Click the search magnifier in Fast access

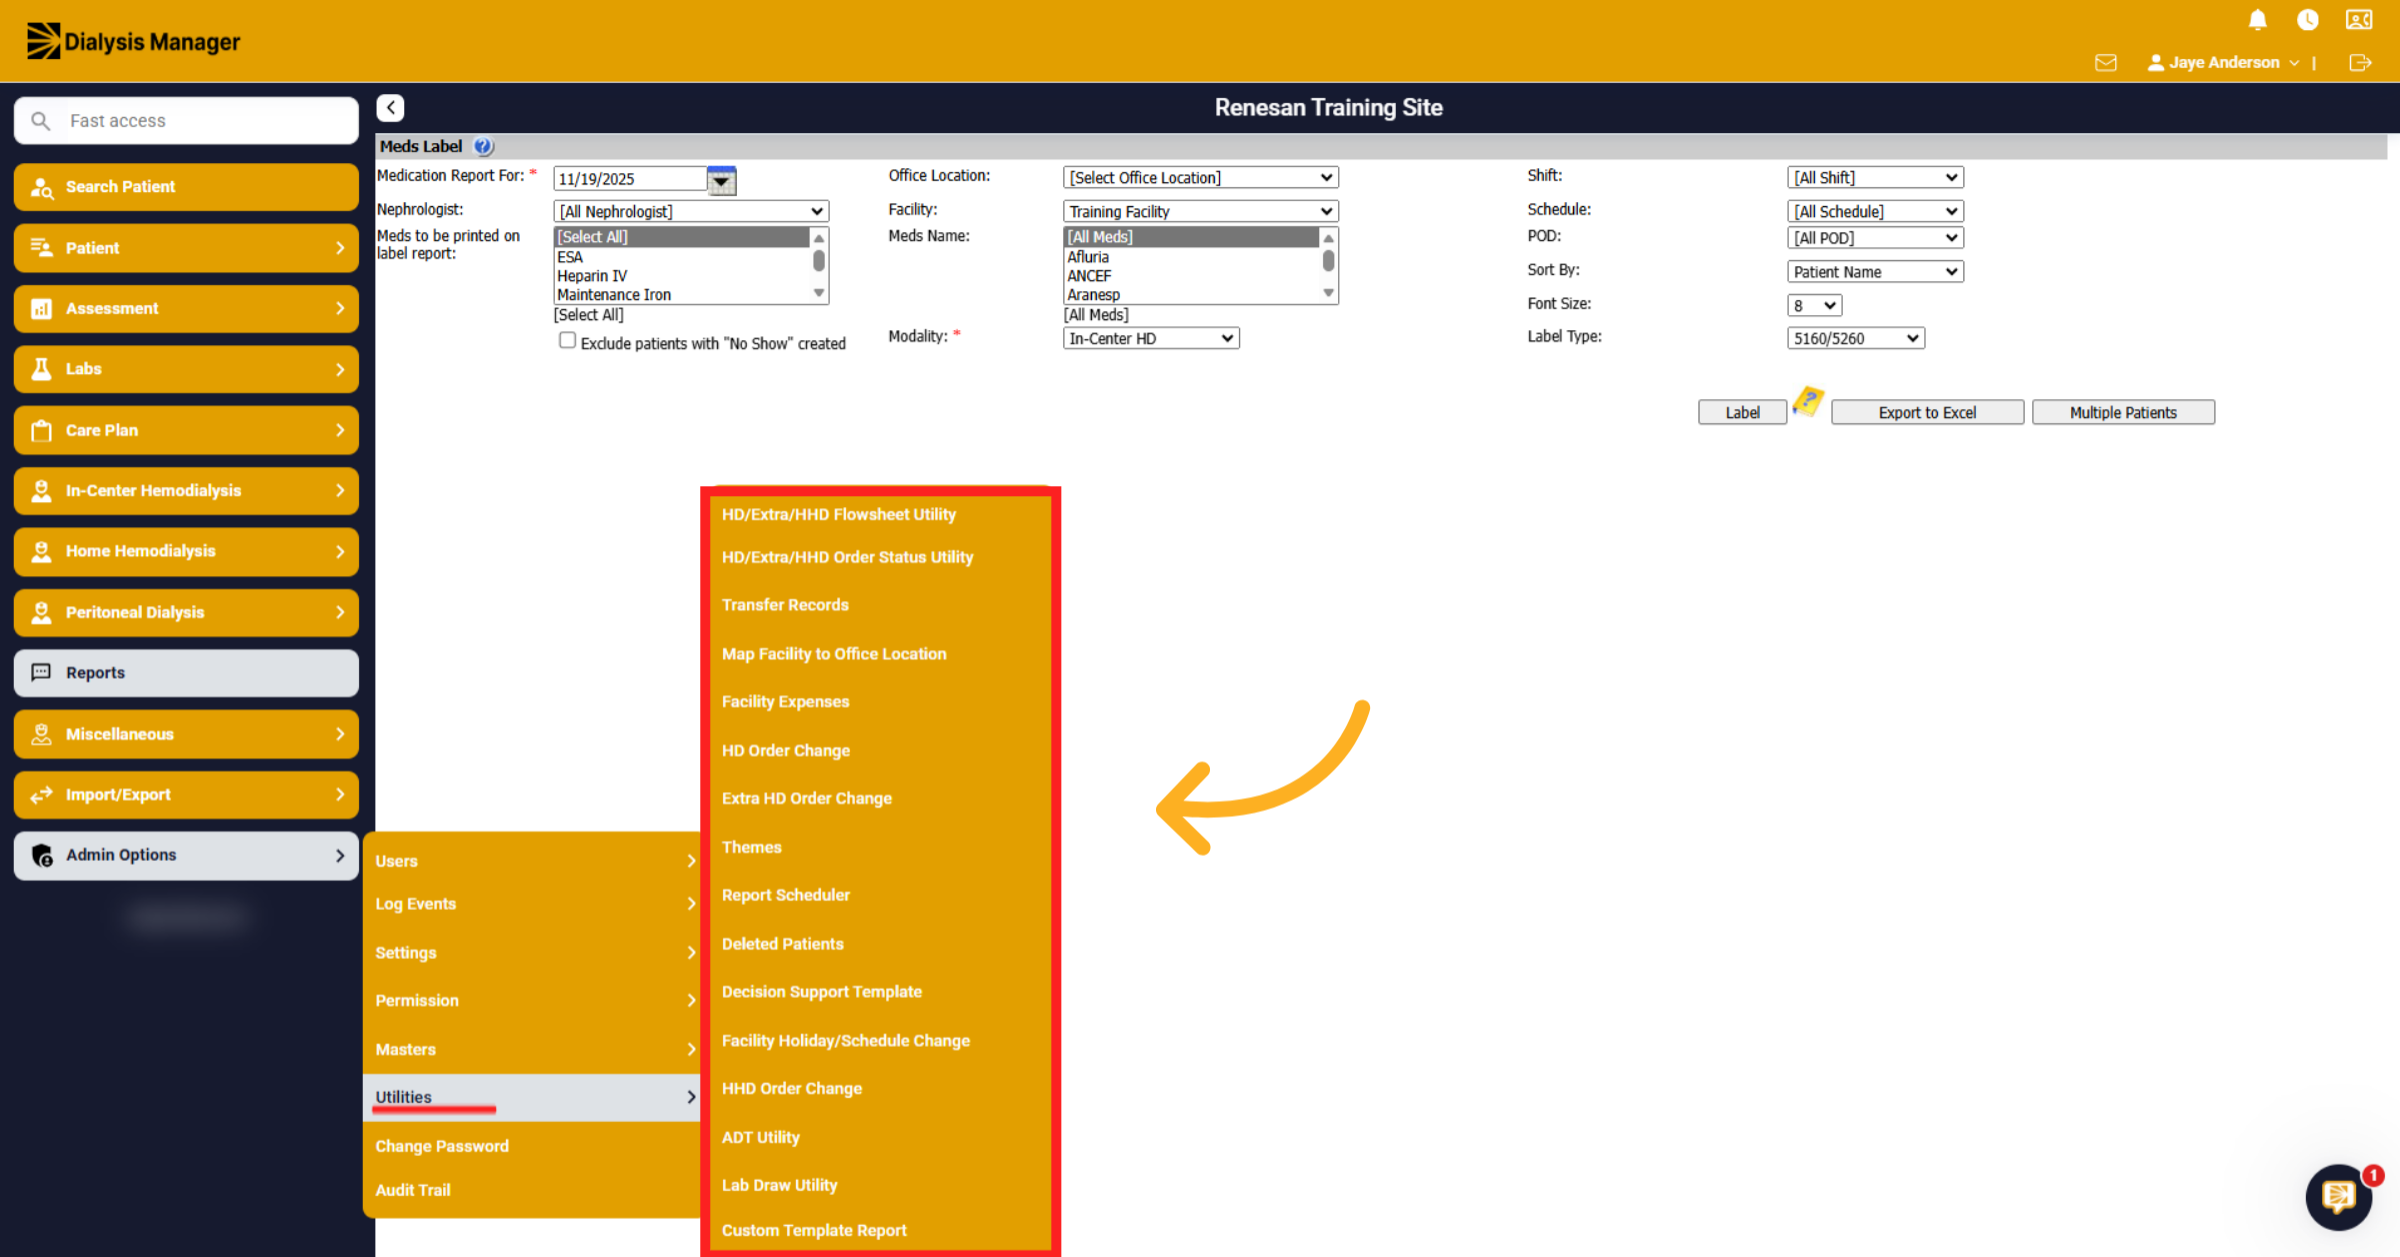(40, 121)
